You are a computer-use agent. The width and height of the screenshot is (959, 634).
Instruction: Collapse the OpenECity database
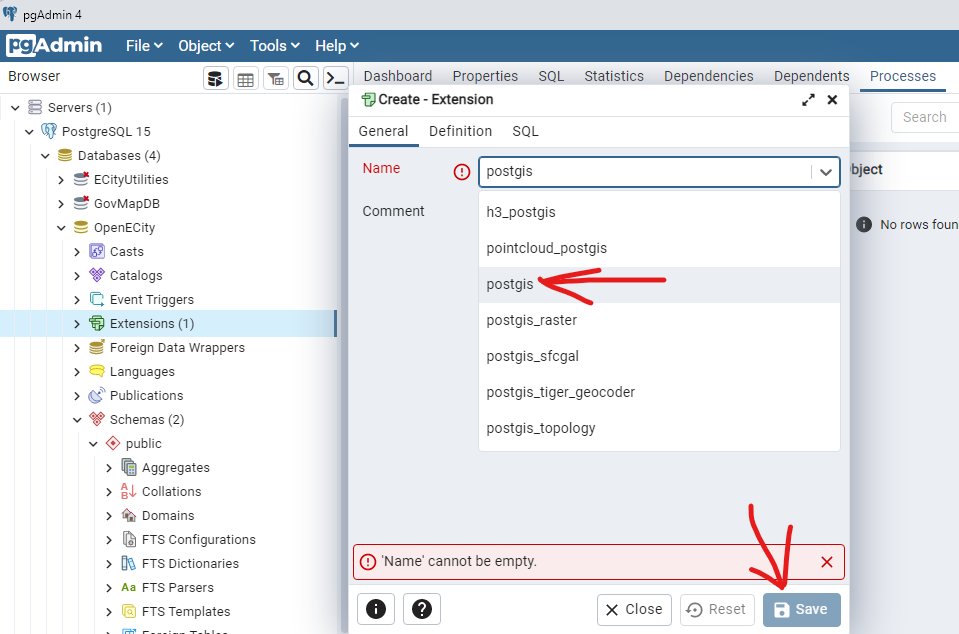[x=61, y=227]
